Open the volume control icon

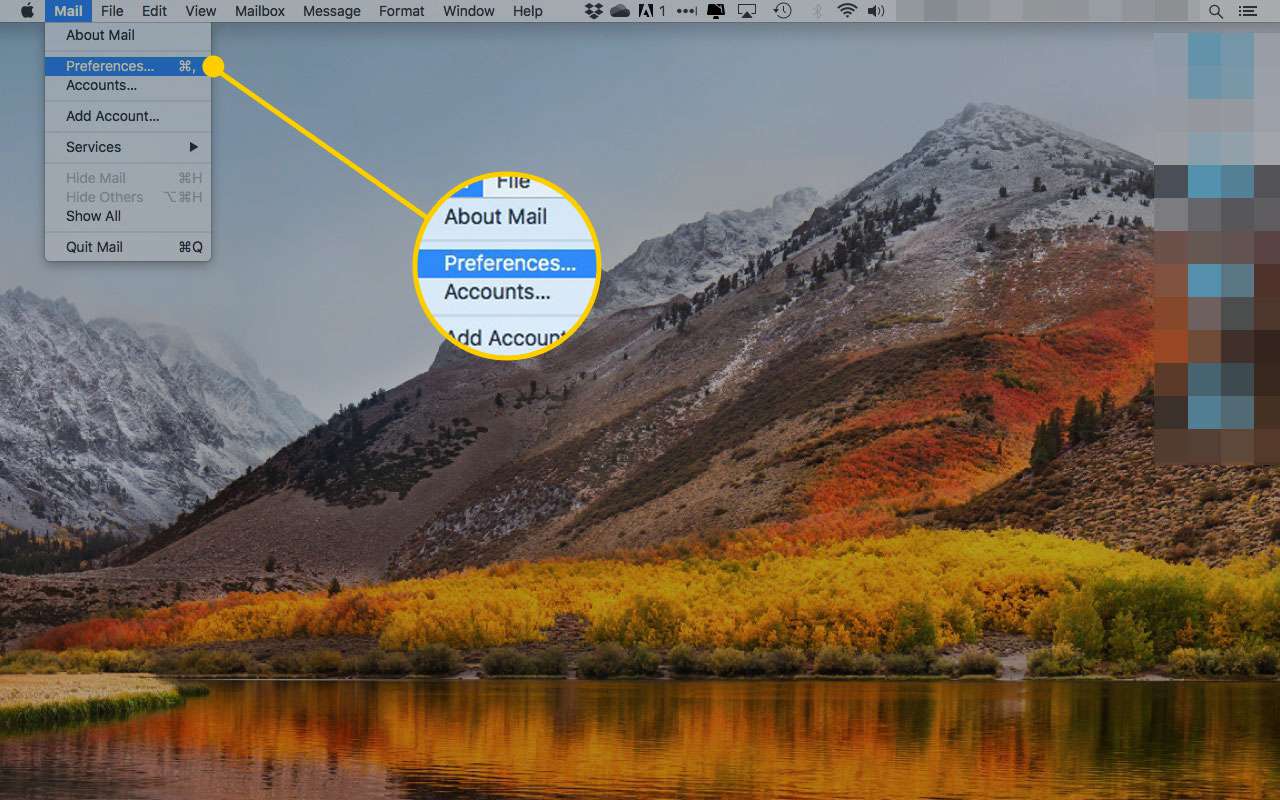[876, 11]
